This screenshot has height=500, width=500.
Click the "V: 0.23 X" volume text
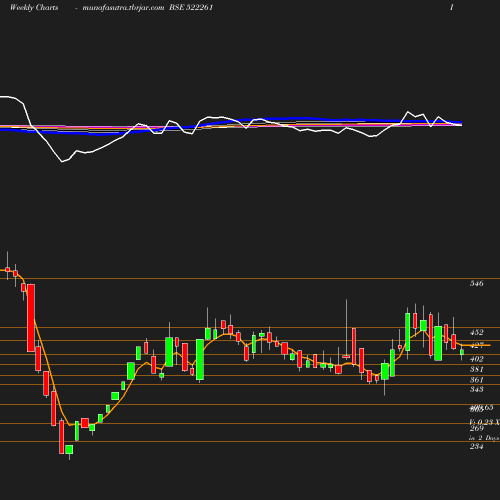point(484,422)
